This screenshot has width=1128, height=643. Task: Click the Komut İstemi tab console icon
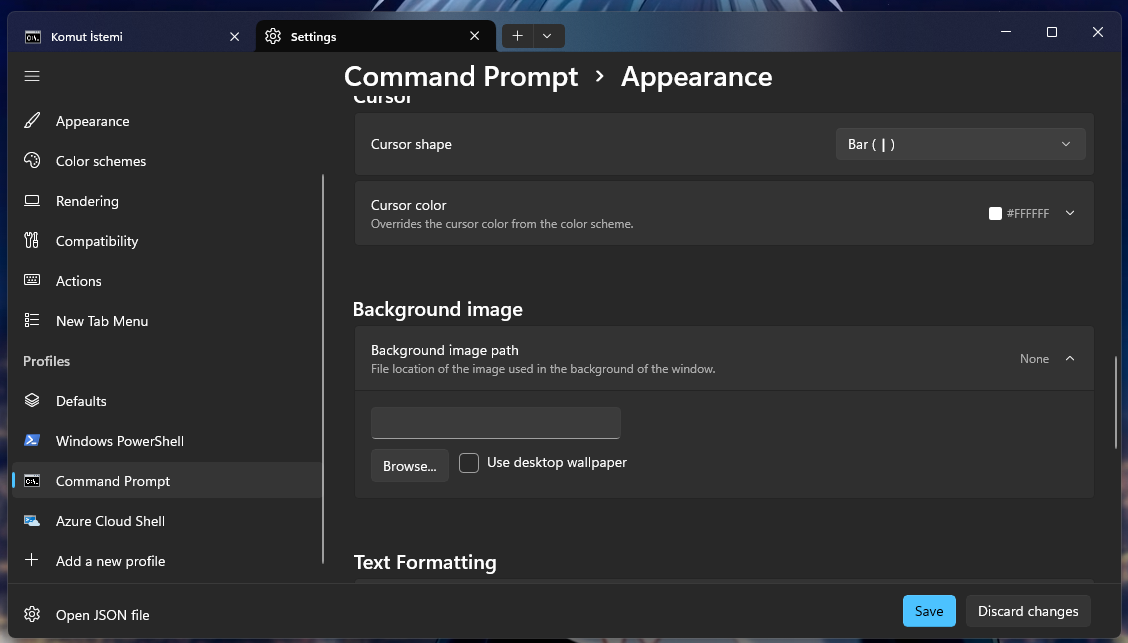click(32, 37)
